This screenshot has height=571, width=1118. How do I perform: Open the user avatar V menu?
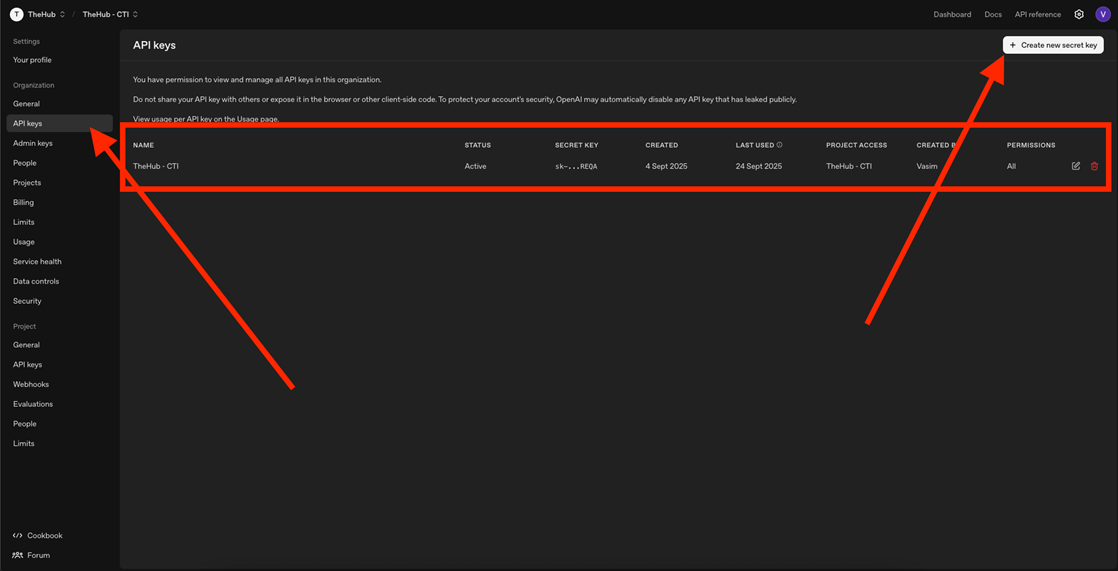(x=1103, y=15)
